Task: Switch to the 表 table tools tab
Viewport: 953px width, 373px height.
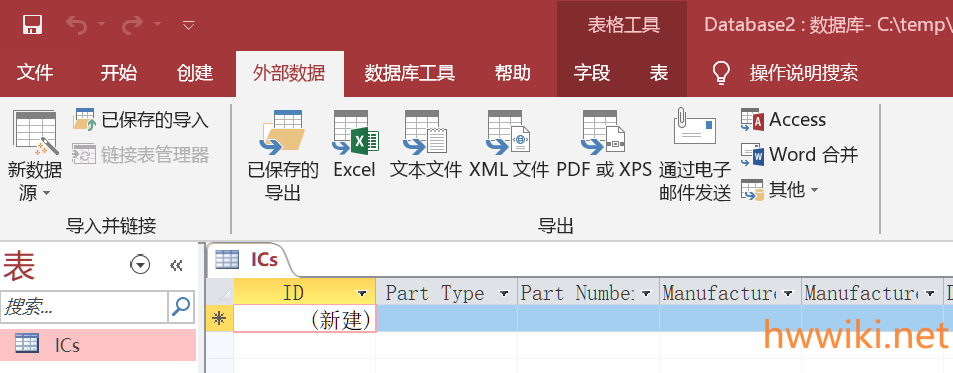Action: coord(659,74)
